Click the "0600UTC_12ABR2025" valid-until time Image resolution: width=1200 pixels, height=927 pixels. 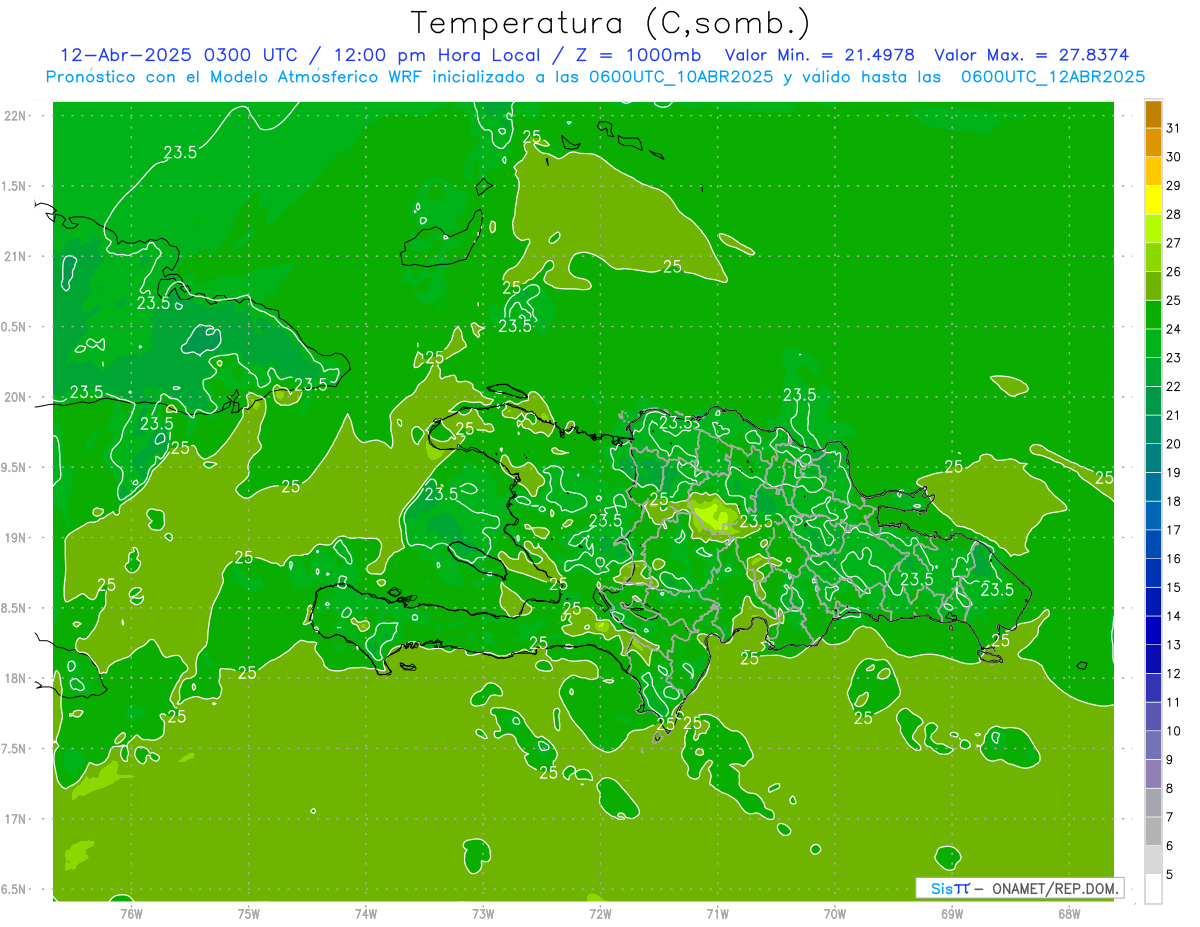pos(1053,77)
